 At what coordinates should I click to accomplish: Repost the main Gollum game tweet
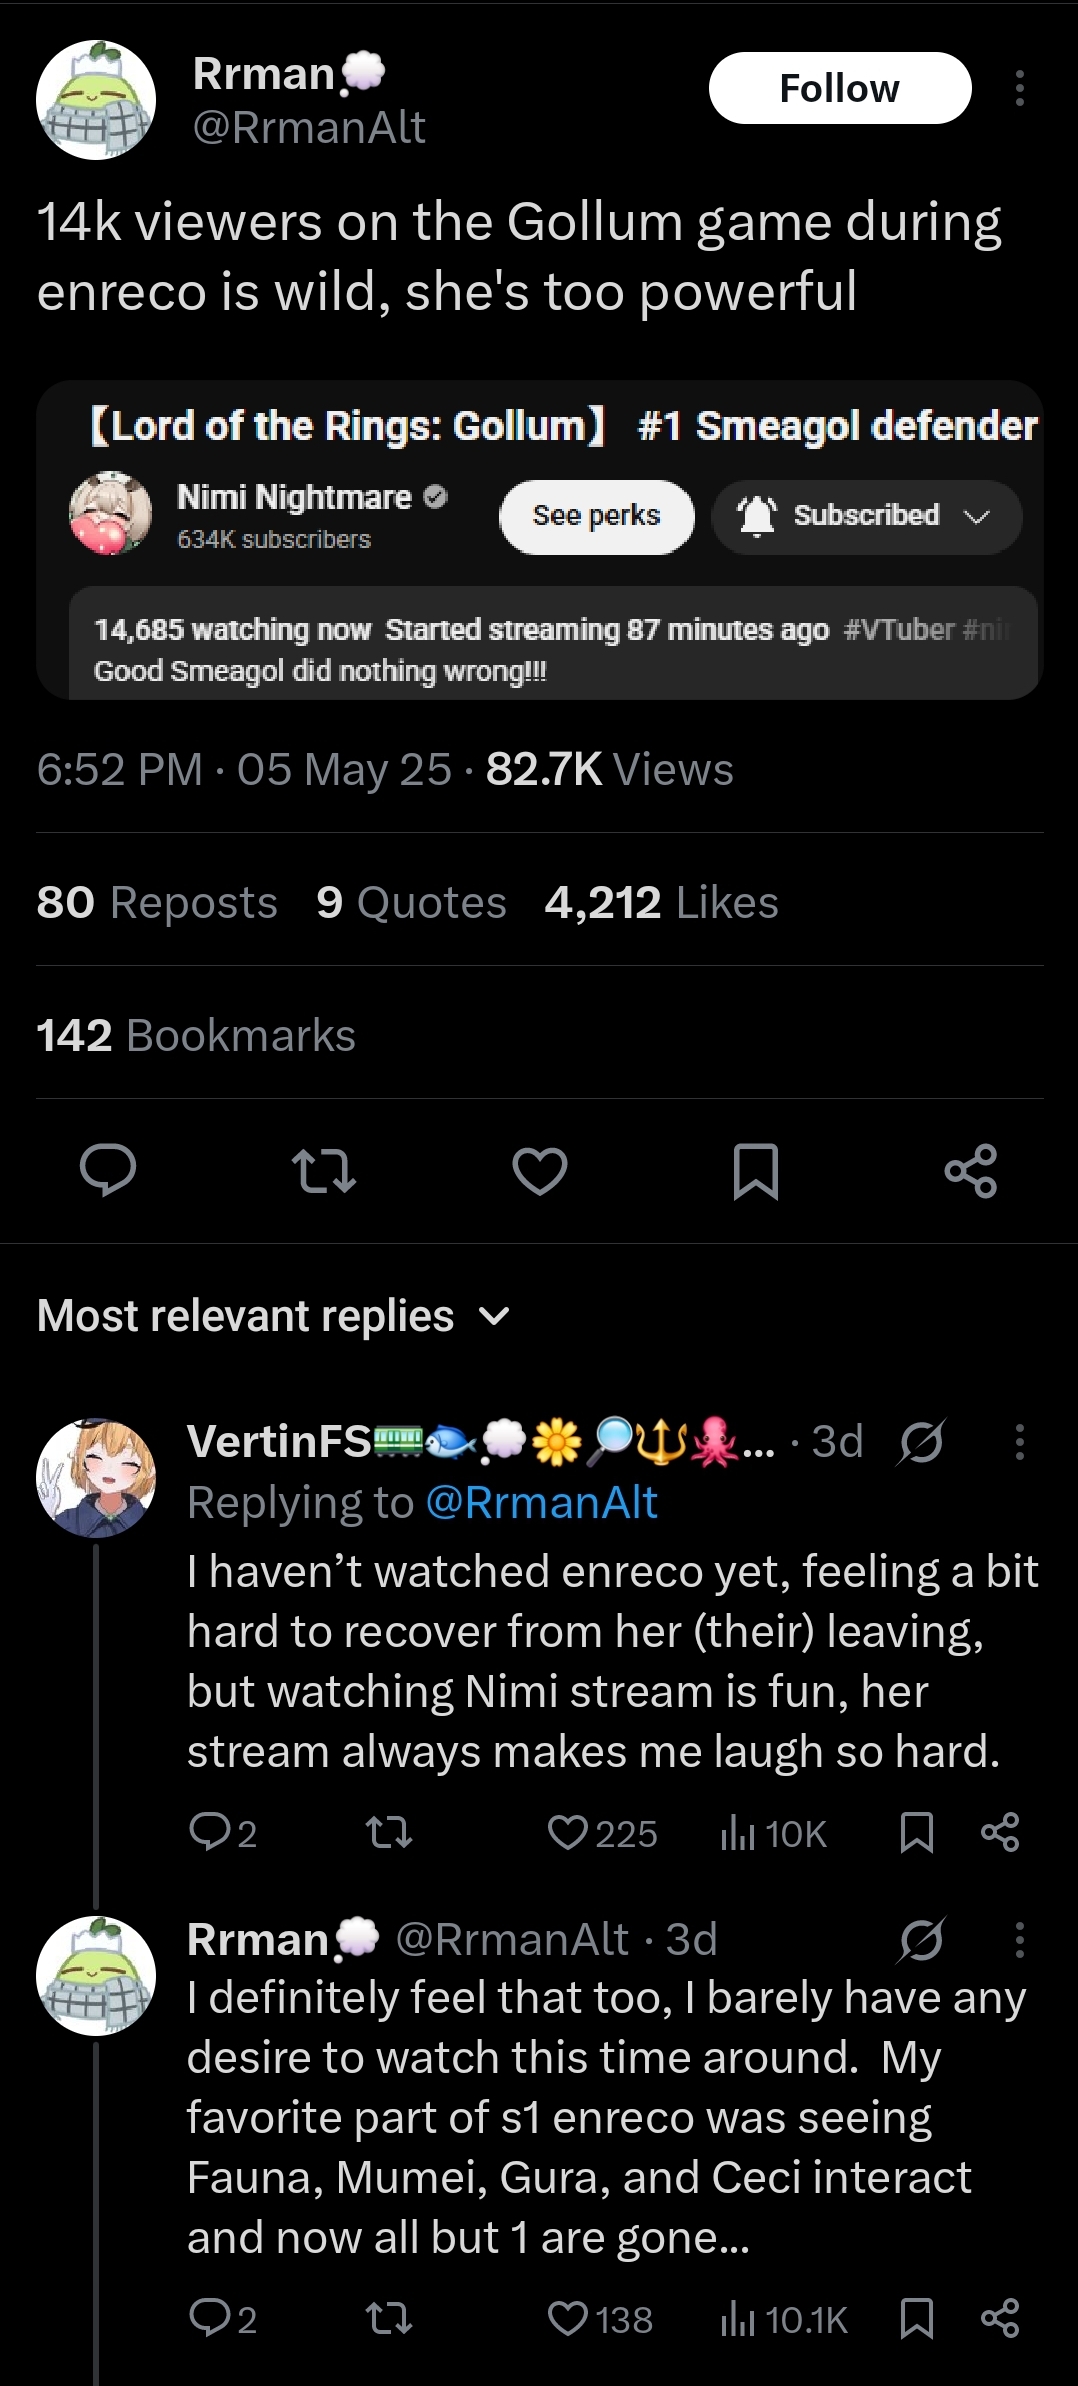pyautogui.click(x=323, y=1171)
